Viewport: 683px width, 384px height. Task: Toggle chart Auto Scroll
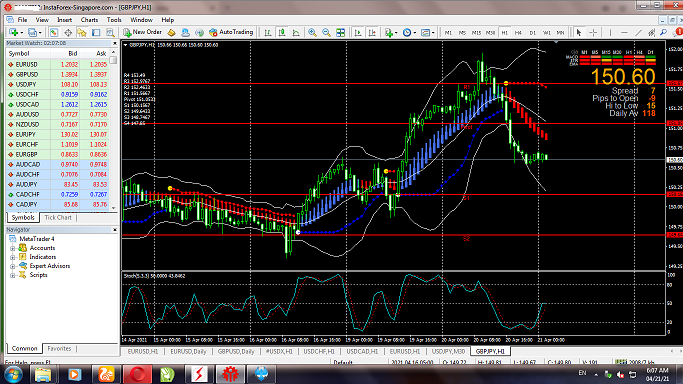click(x=358, y=33)
